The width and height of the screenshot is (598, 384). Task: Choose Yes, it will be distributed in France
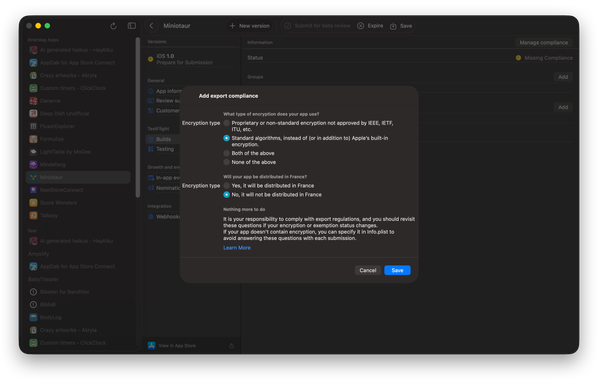227,185
